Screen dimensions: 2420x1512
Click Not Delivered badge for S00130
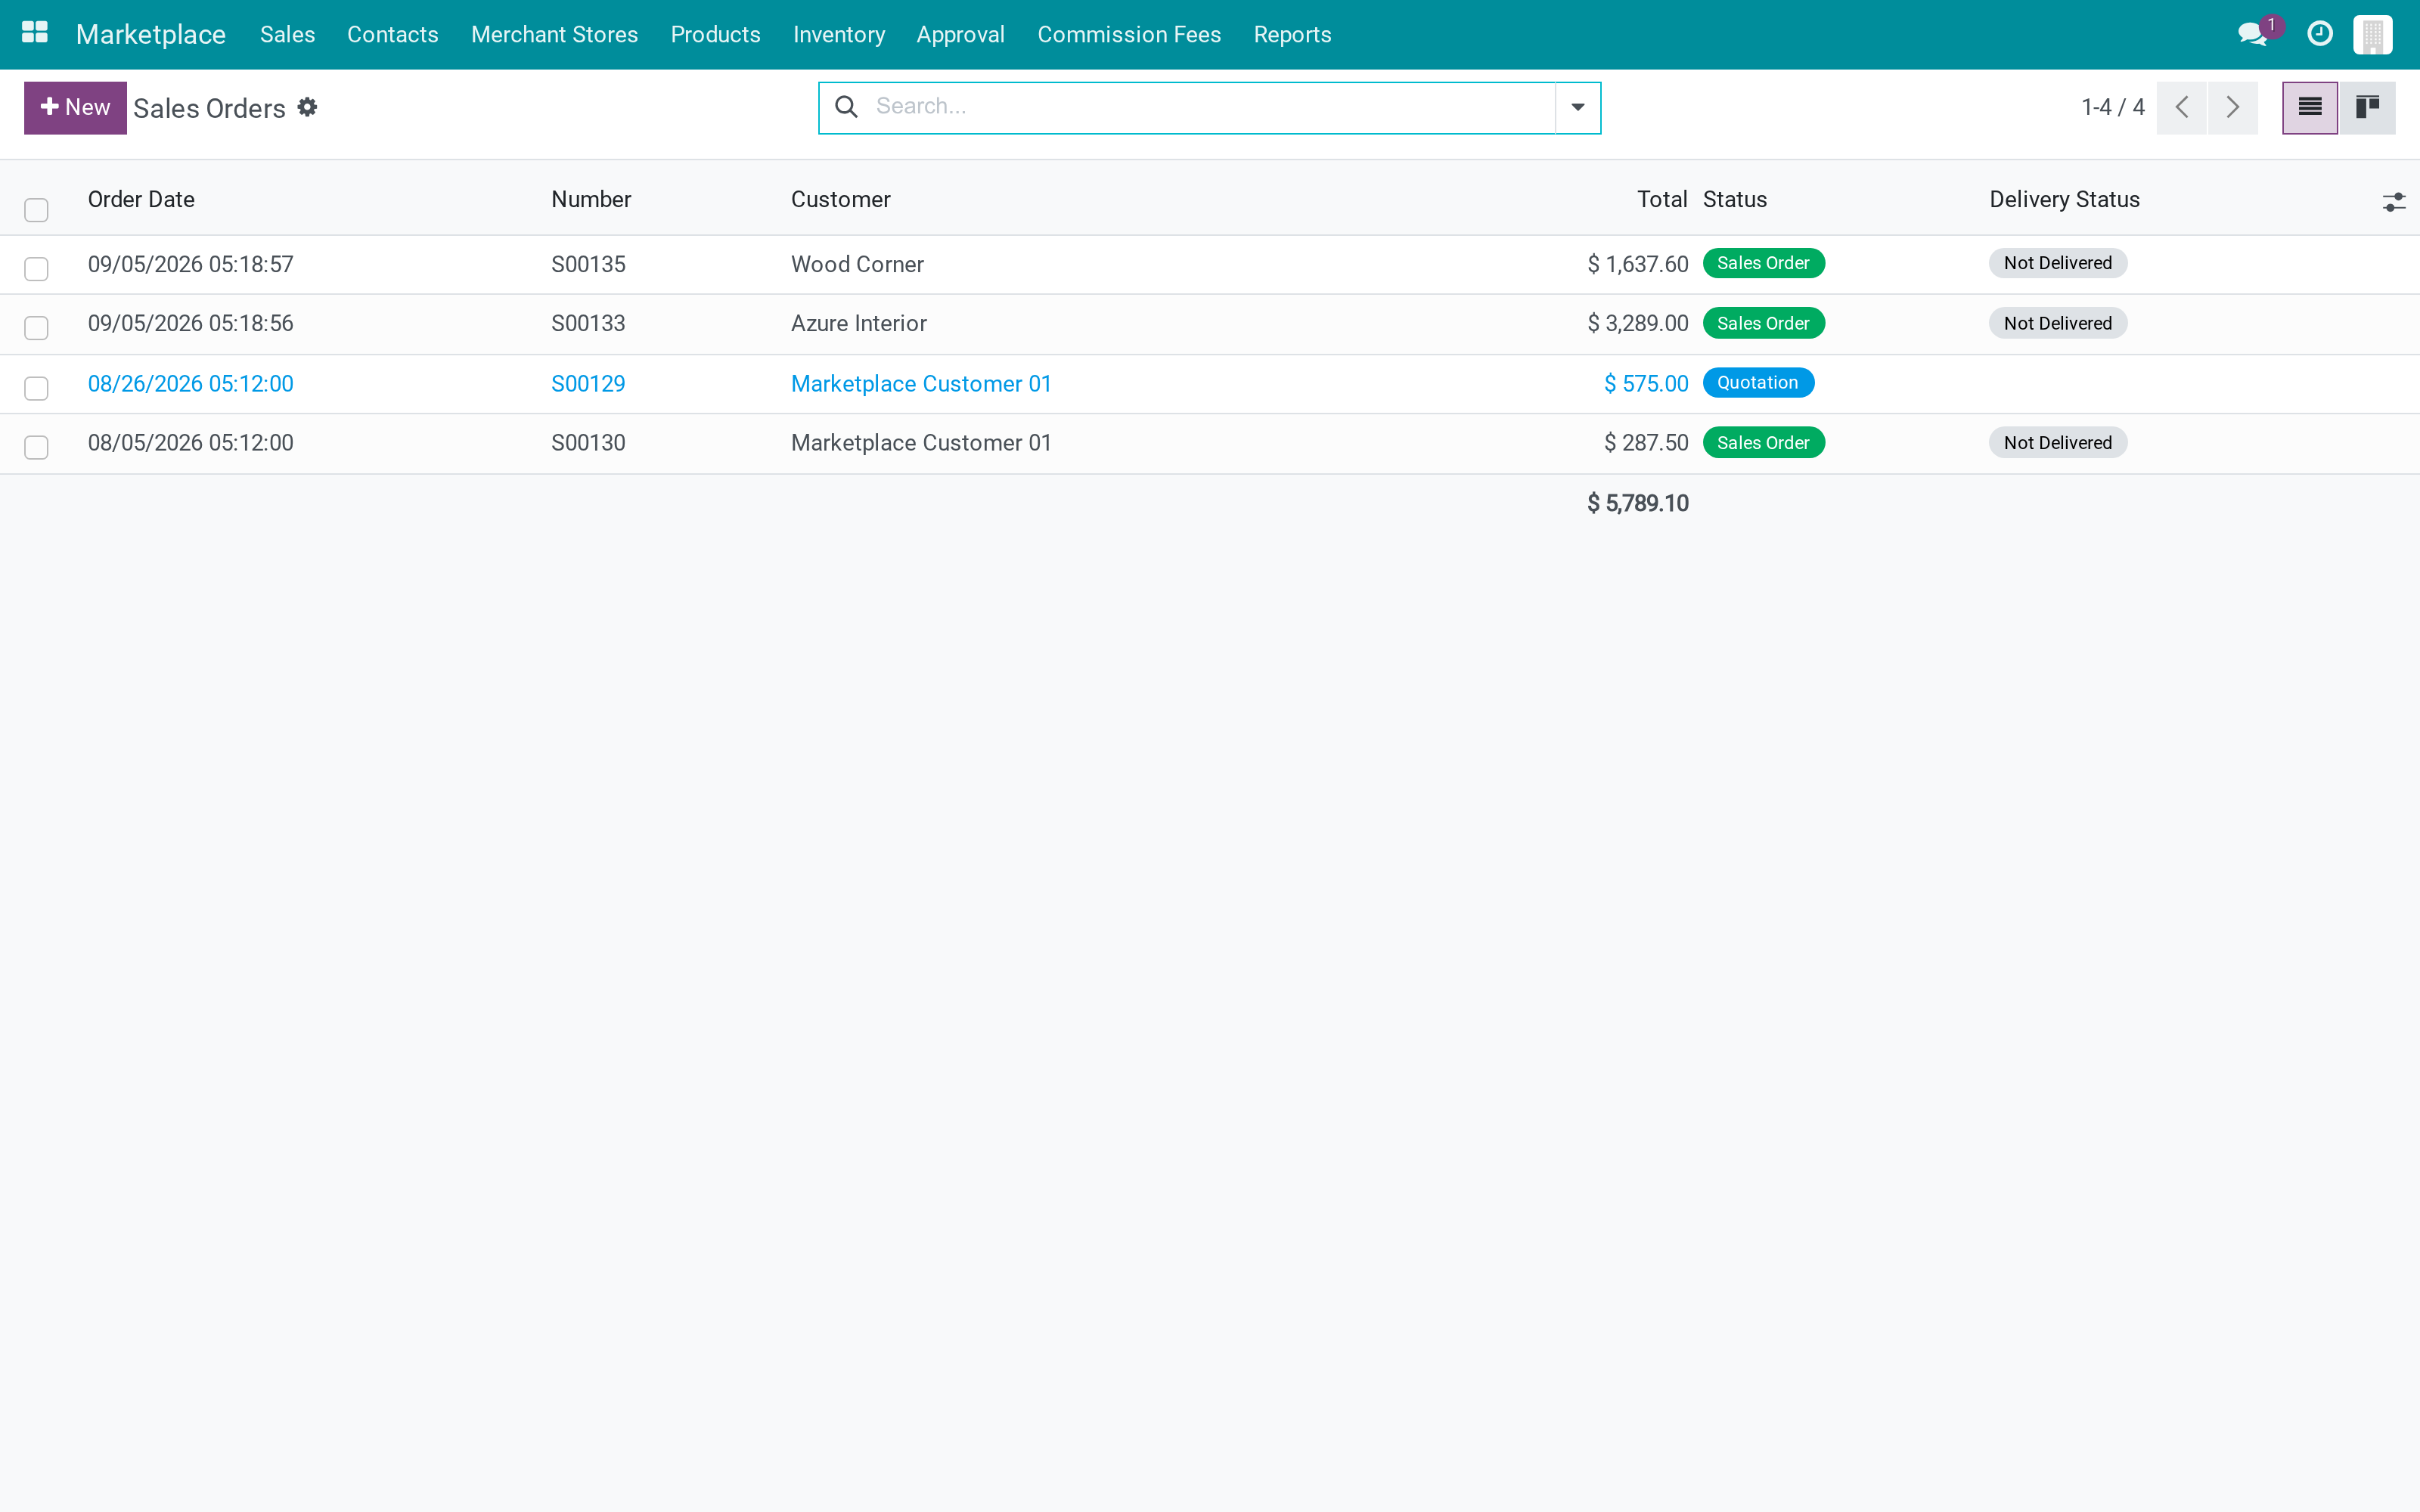point(2057,442)
